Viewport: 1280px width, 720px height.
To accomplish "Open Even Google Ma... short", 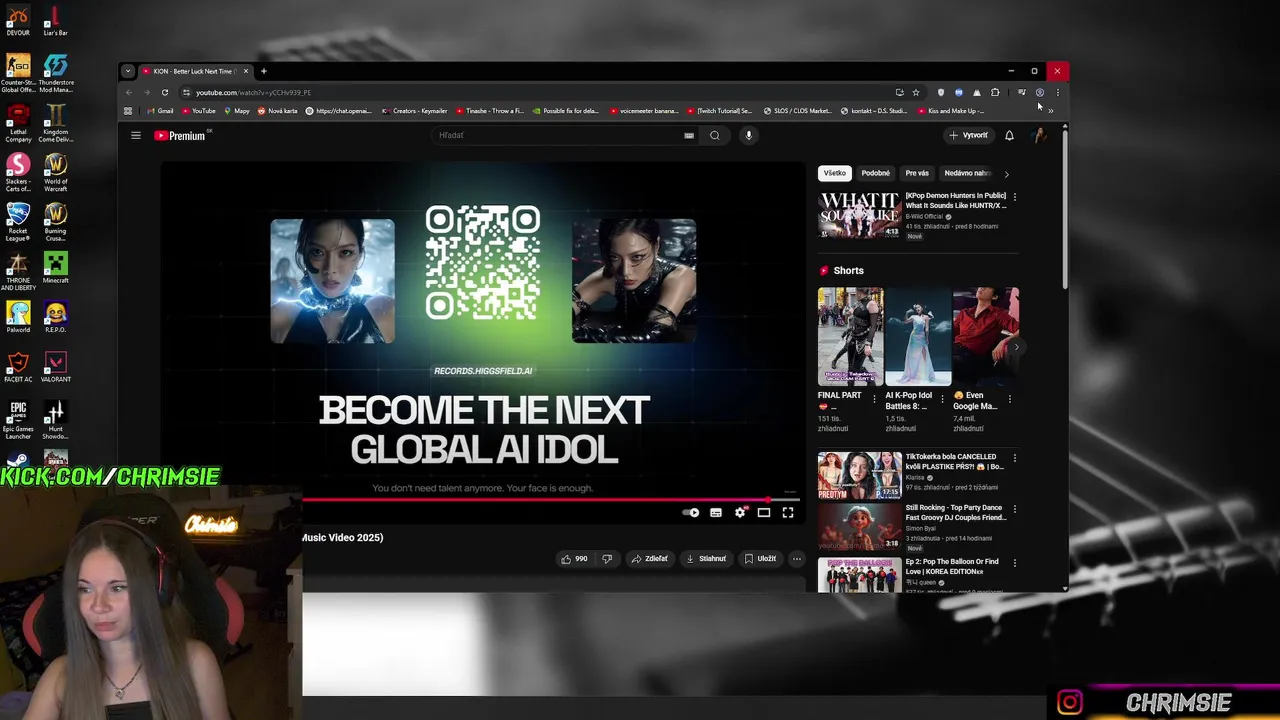I will [x=986, y=336].
